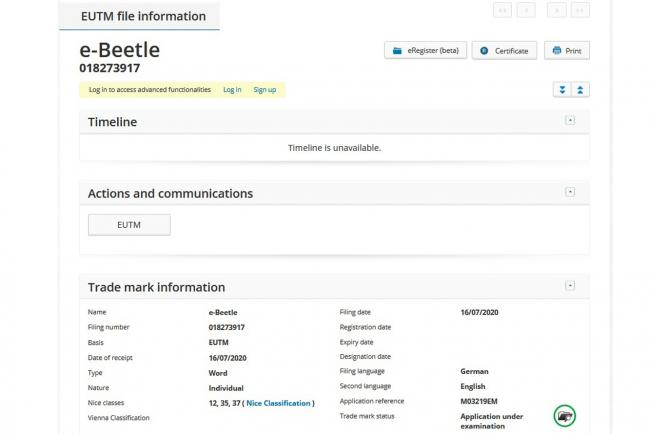Open the Nice Classification link

click(x=278, y=403)
